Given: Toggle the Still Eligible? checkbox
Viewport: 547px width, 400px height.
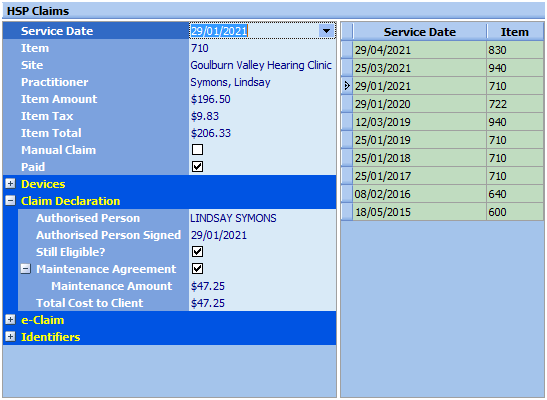Looking at the screenshot, I should click(x=197, y=252).
